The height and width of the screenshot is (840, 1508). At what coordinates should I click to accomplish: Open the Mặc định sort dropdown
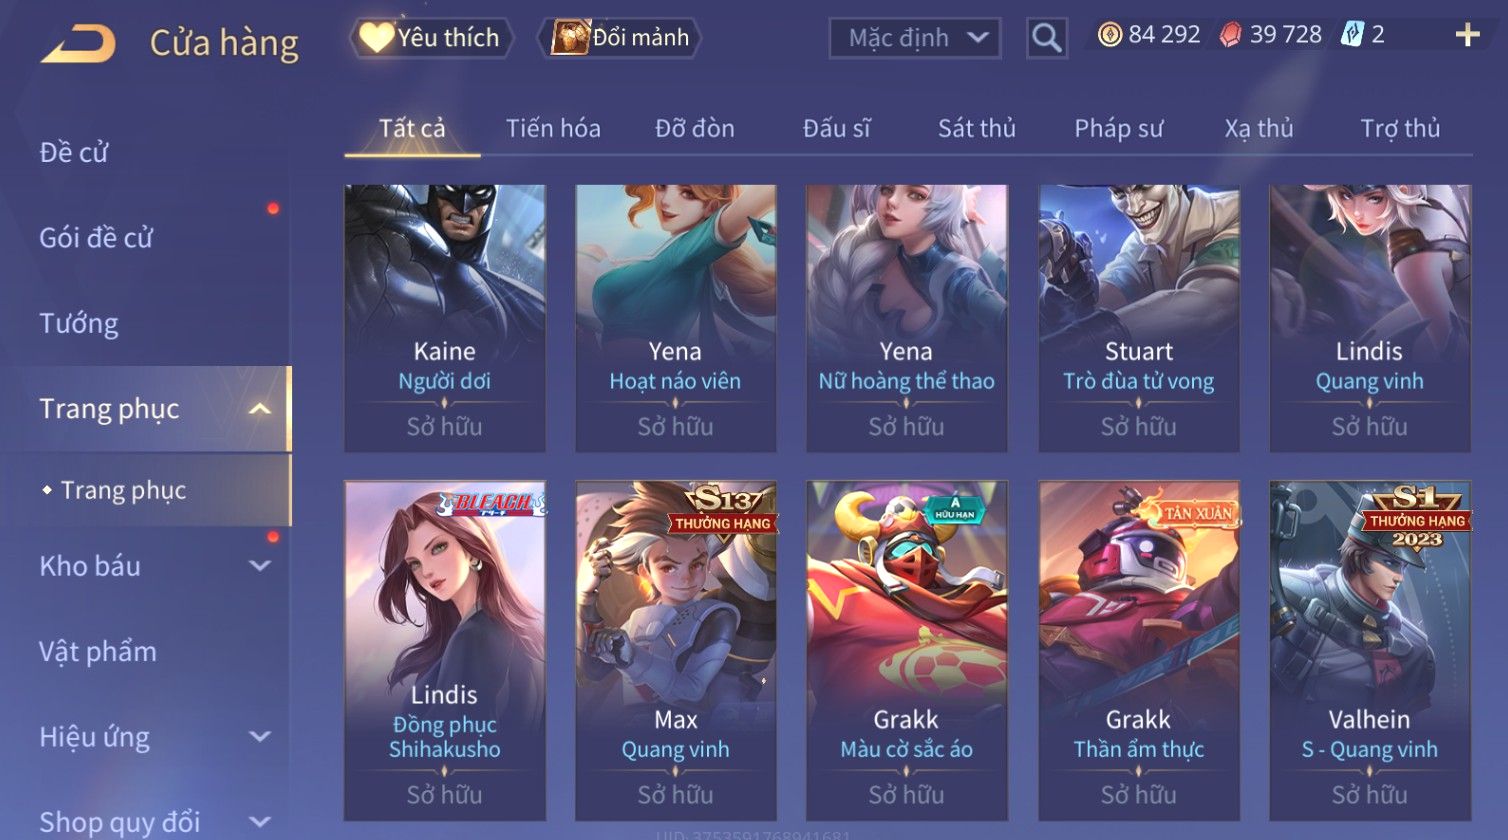click(914, 38)
